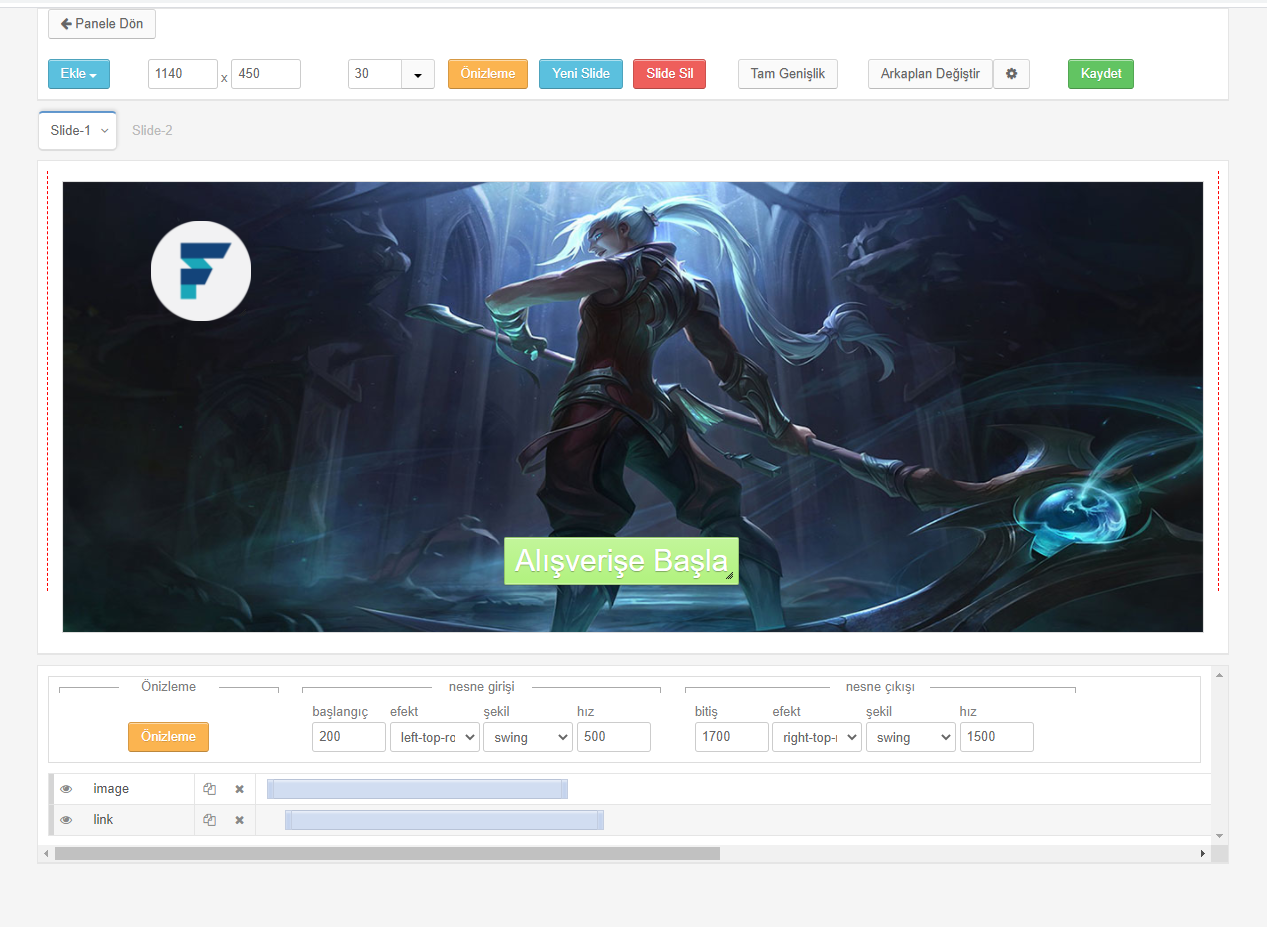Click the grid size field showing 30
Viewport: 1267px width, 927px height.
[x=375, y=74]
